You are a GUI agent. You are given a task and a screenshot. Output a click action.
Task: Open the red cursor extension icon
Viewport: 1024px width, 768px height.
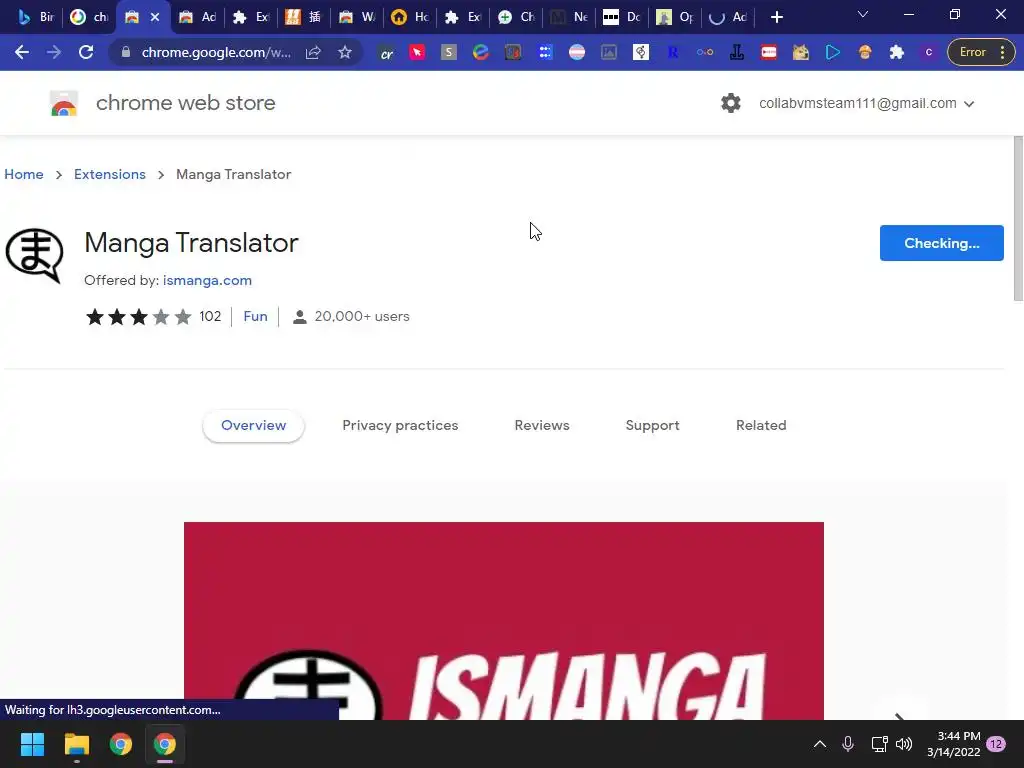point(417,52)
